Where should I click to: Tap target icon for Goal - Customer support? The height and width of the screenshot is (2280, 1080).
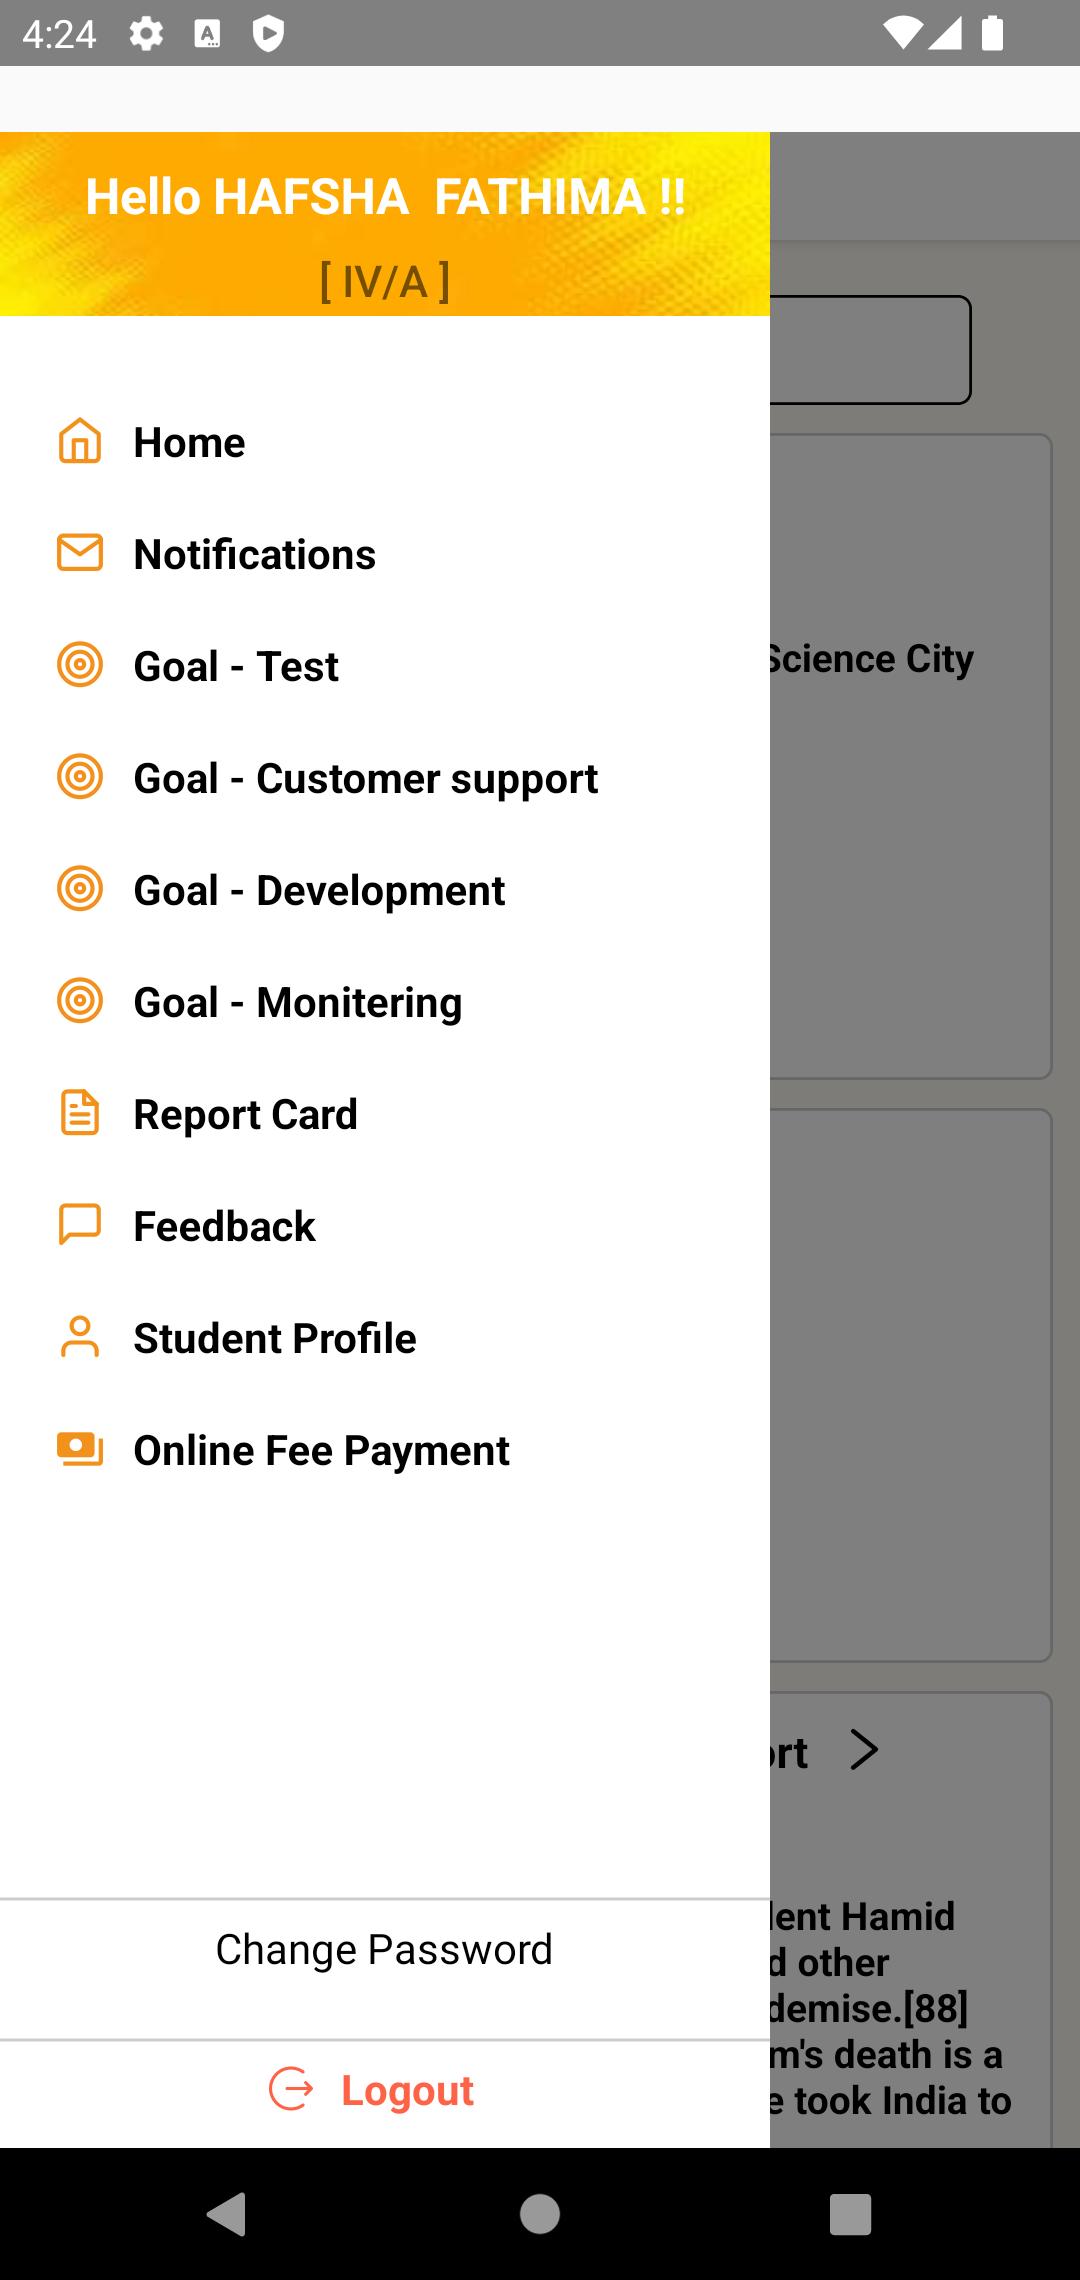click(80, 777)
